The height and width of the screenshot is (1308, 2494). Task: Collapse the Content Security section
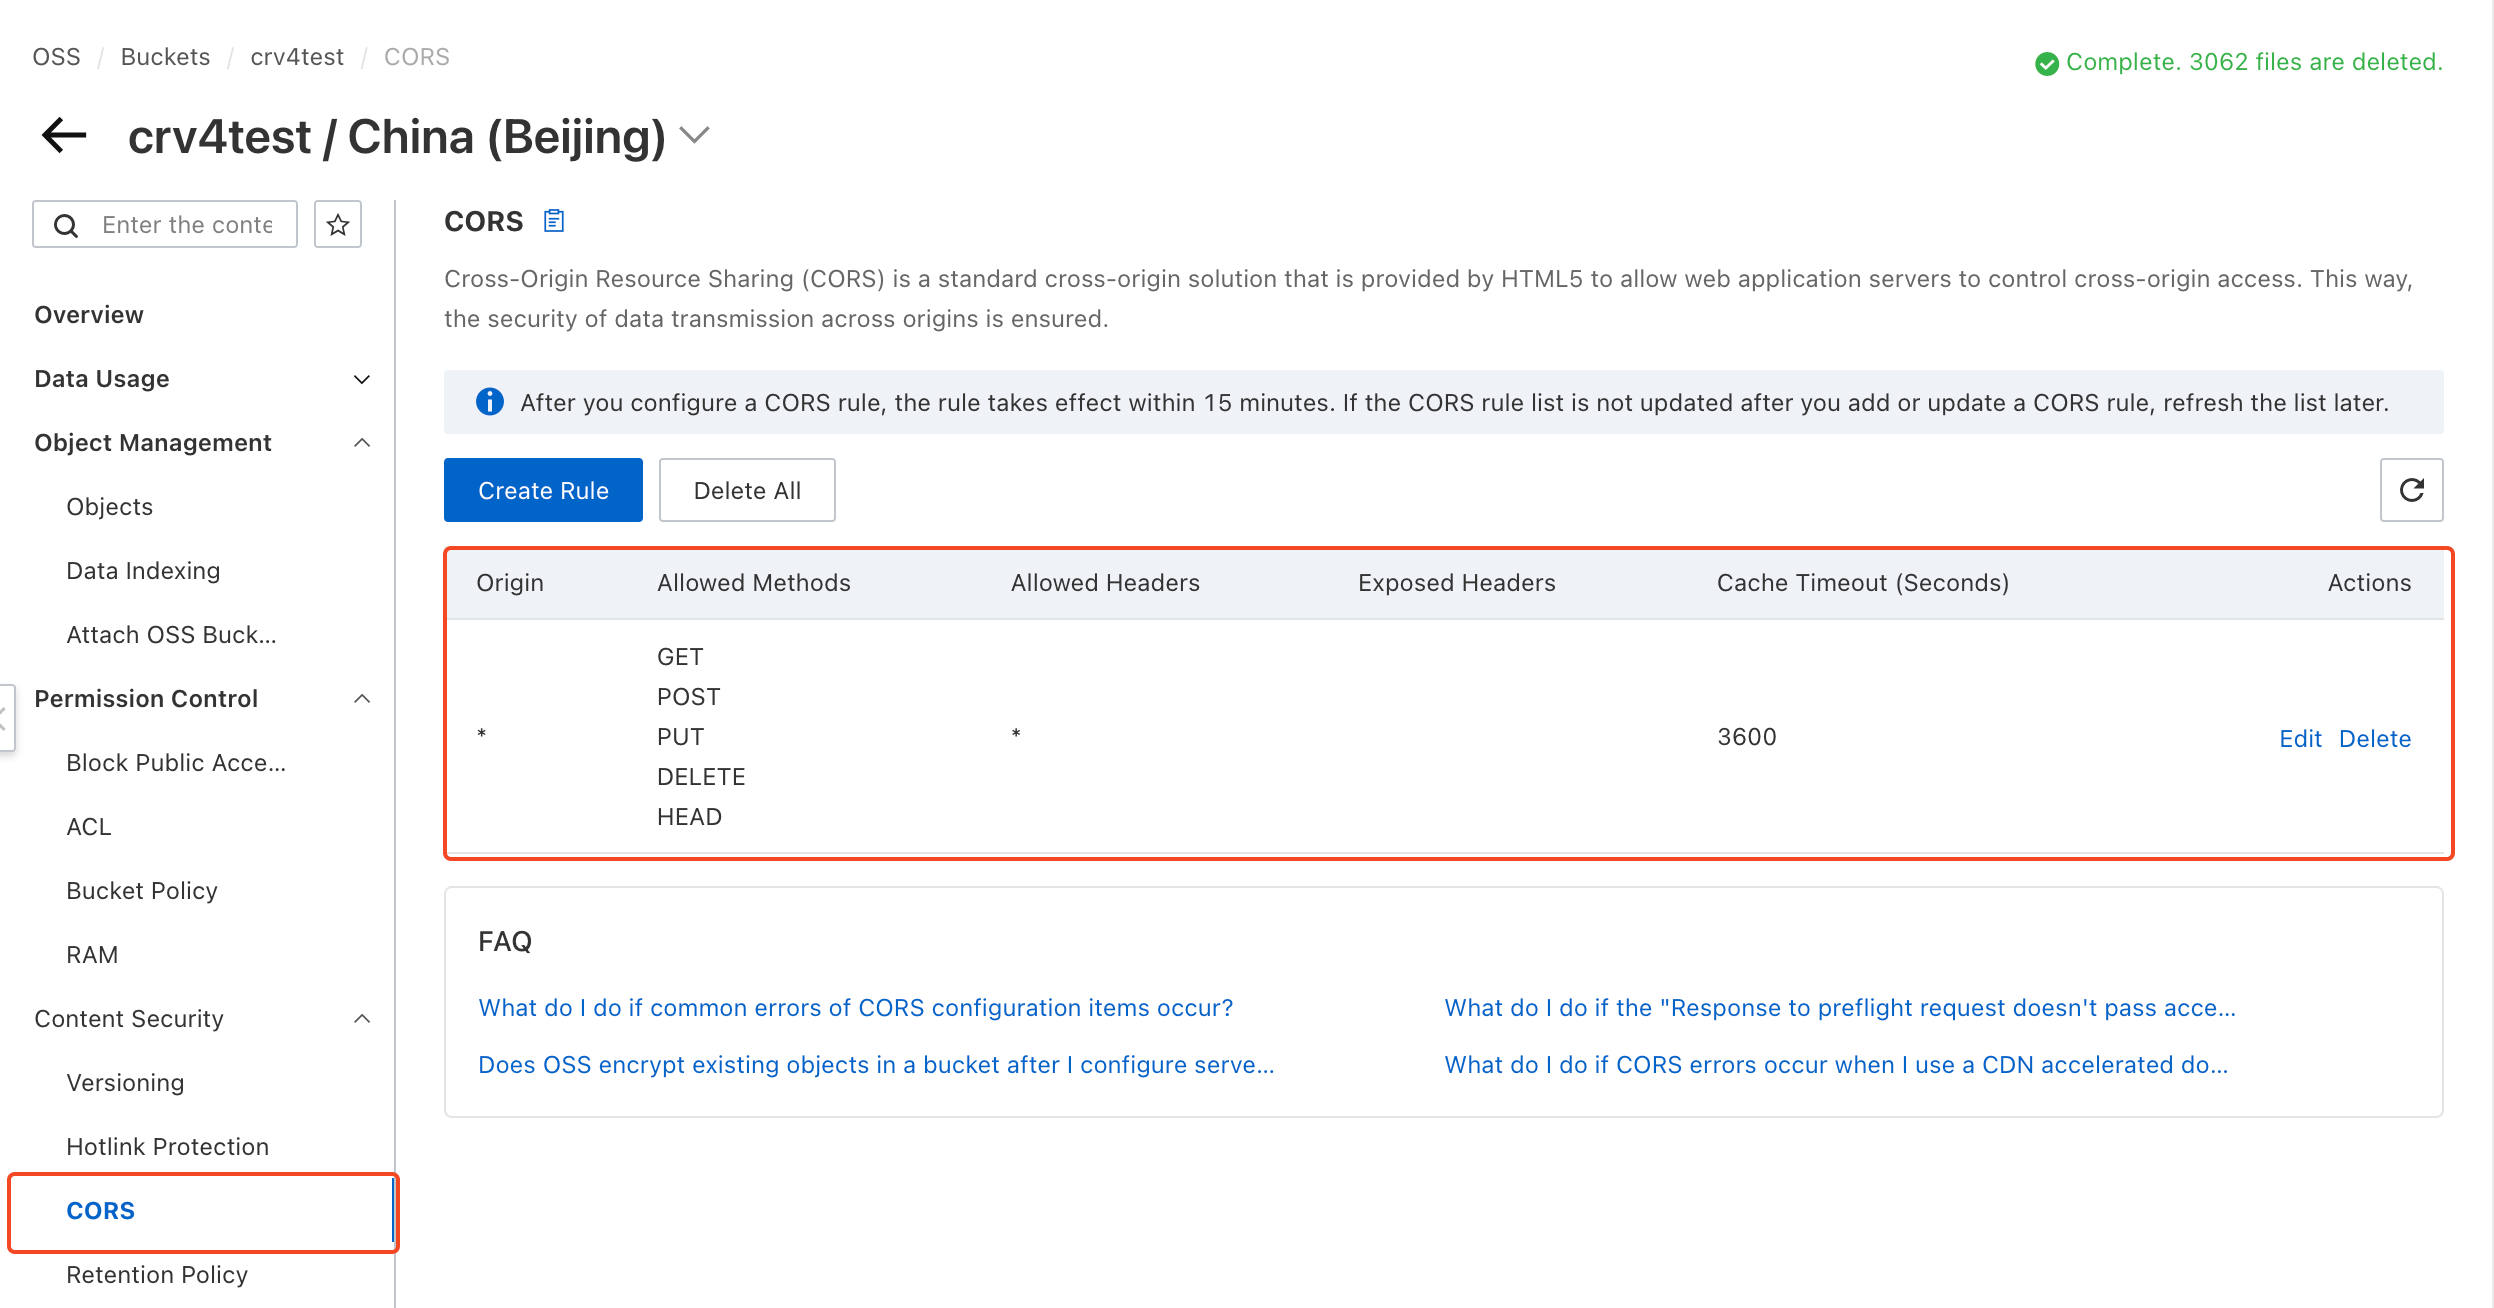tap(362, 1019)
